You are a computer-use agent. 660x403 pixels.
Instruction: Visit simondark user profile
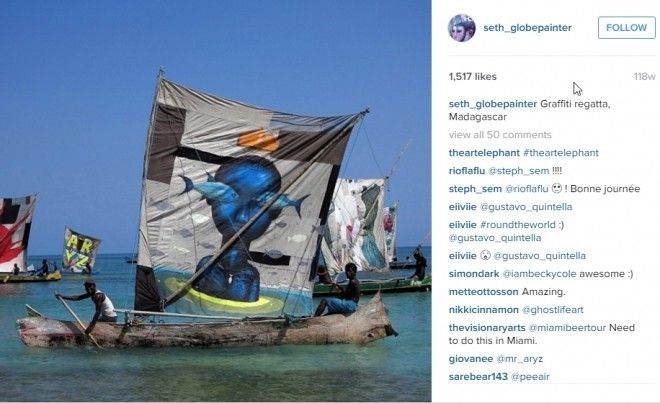coord(474,274)
